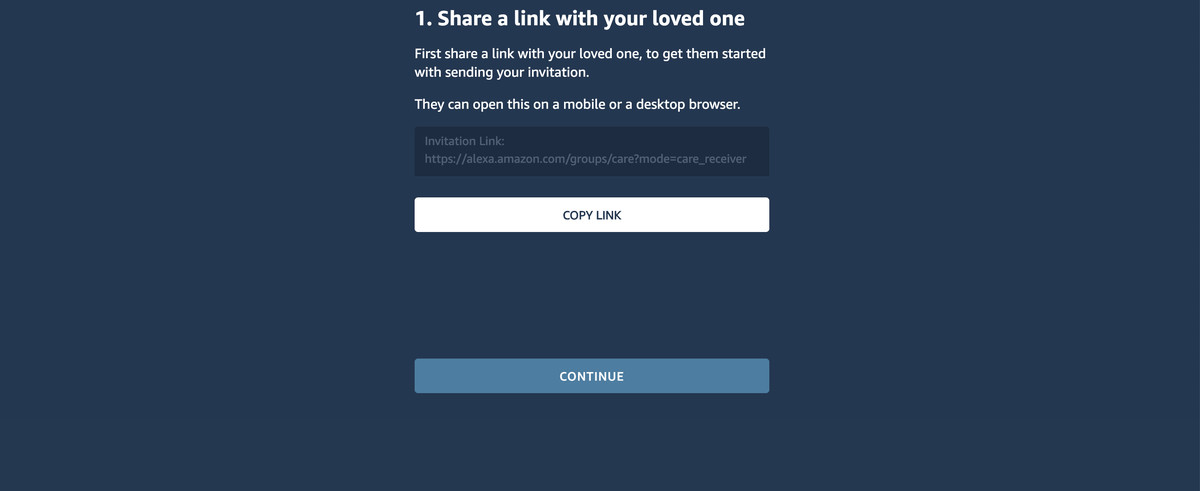Click the 'https://' start of the invitation link

tap(442, 159)
